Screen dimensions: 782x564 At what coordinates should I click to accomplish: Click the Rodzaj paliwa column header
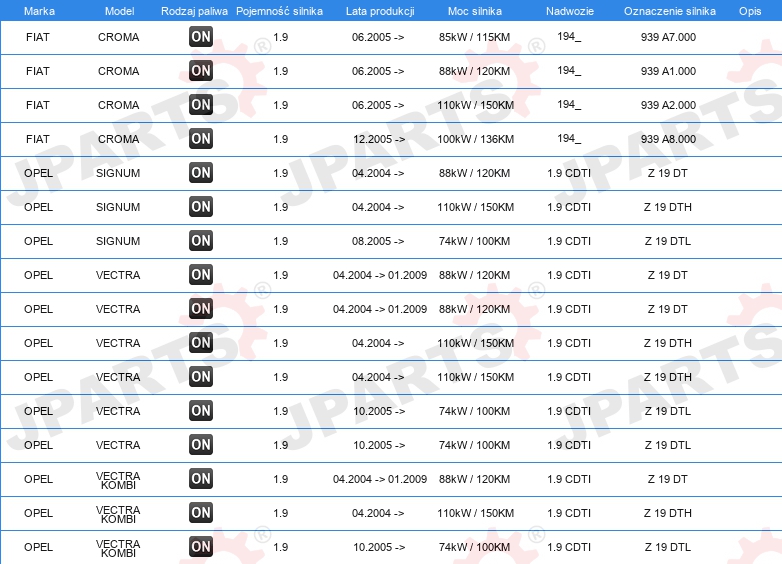[195, 11]
